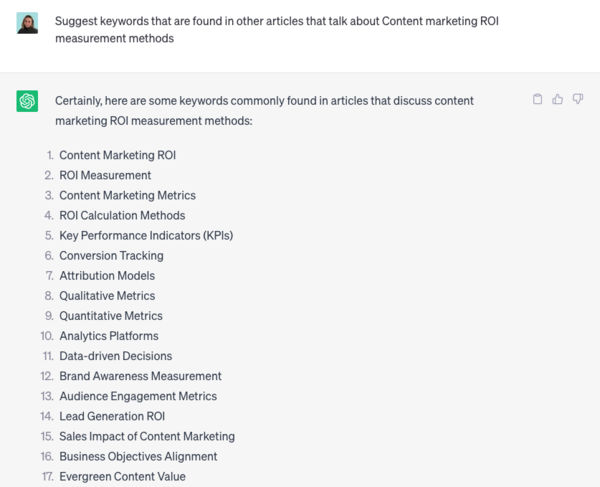Viewport: 600px width, 487px height.
Task: Select the 'Evergreen Content Value' item
Action: [x=122, y=476]
